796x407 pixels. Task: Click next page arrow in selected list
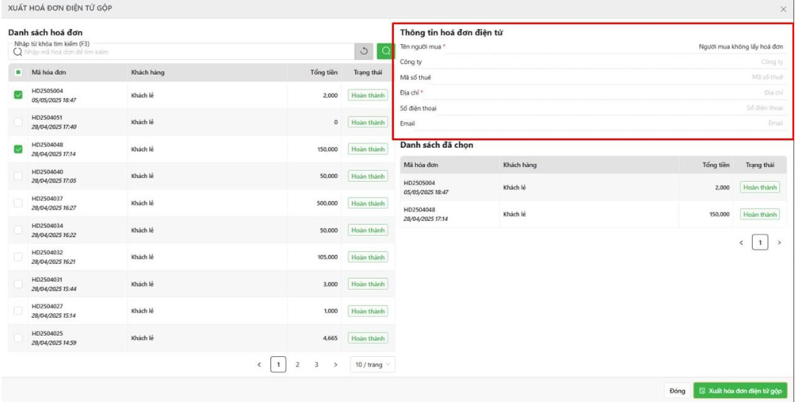click(x=779, y=243)
